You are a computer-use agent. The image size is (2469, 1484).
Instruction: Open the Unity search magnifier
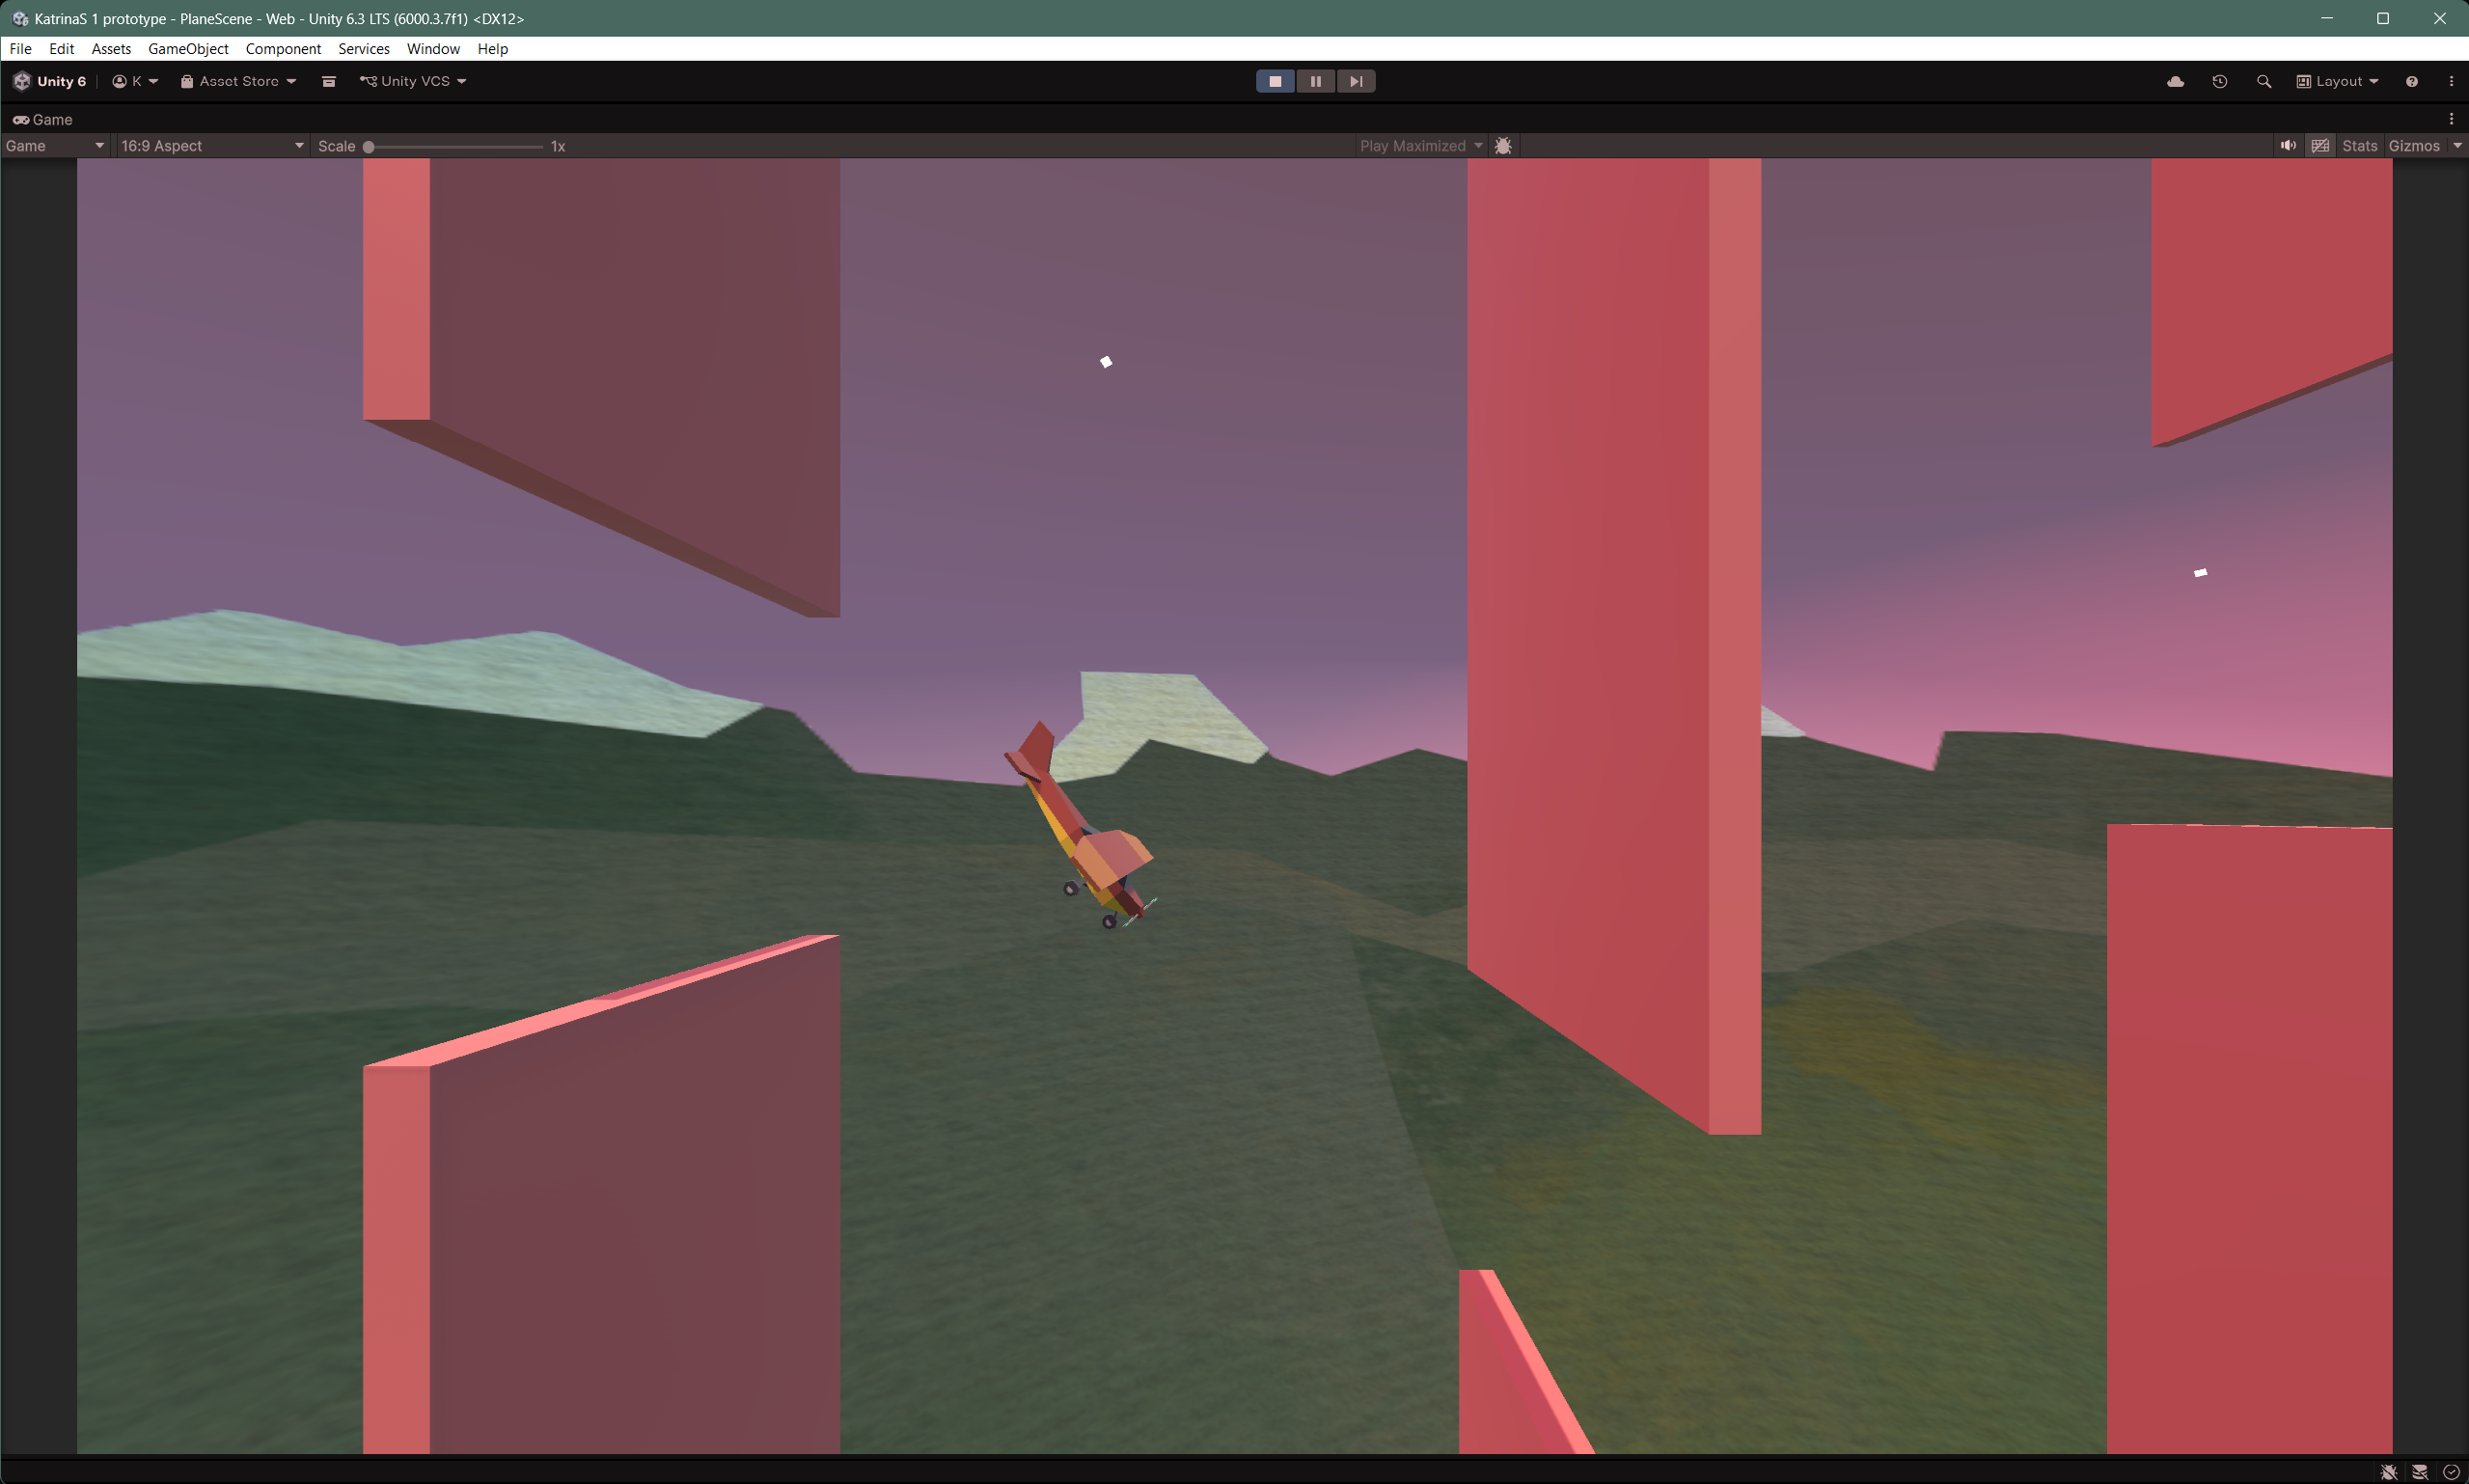coord(2264,81)
